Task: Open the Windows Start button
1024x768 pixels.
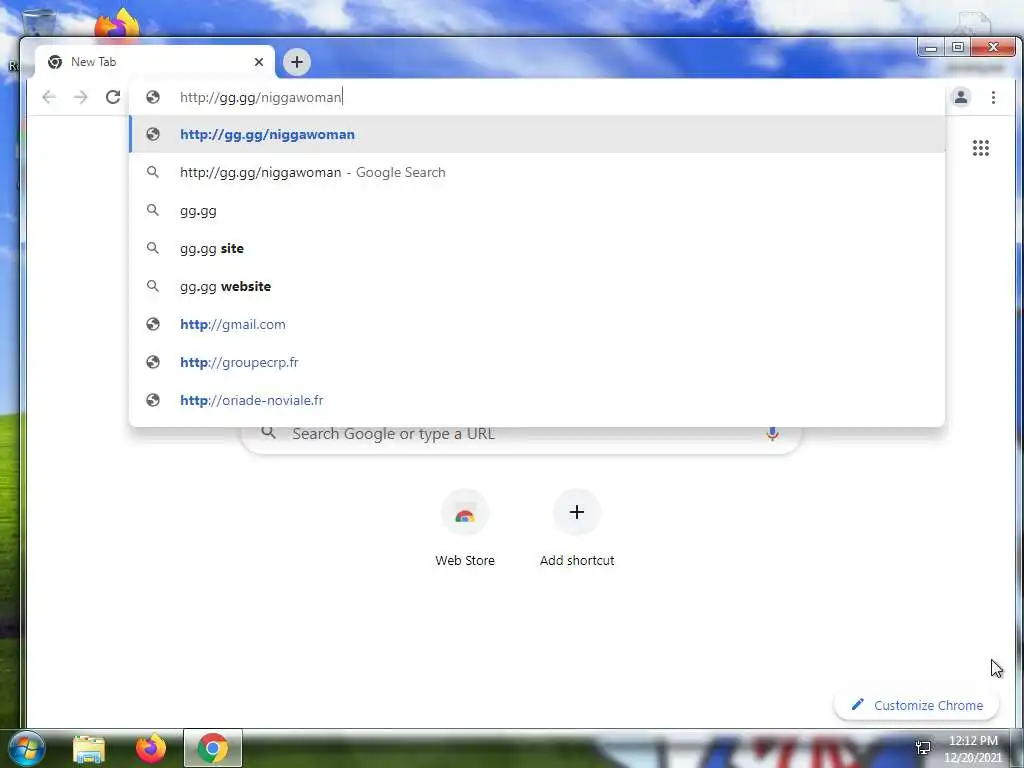Action: 26,748
